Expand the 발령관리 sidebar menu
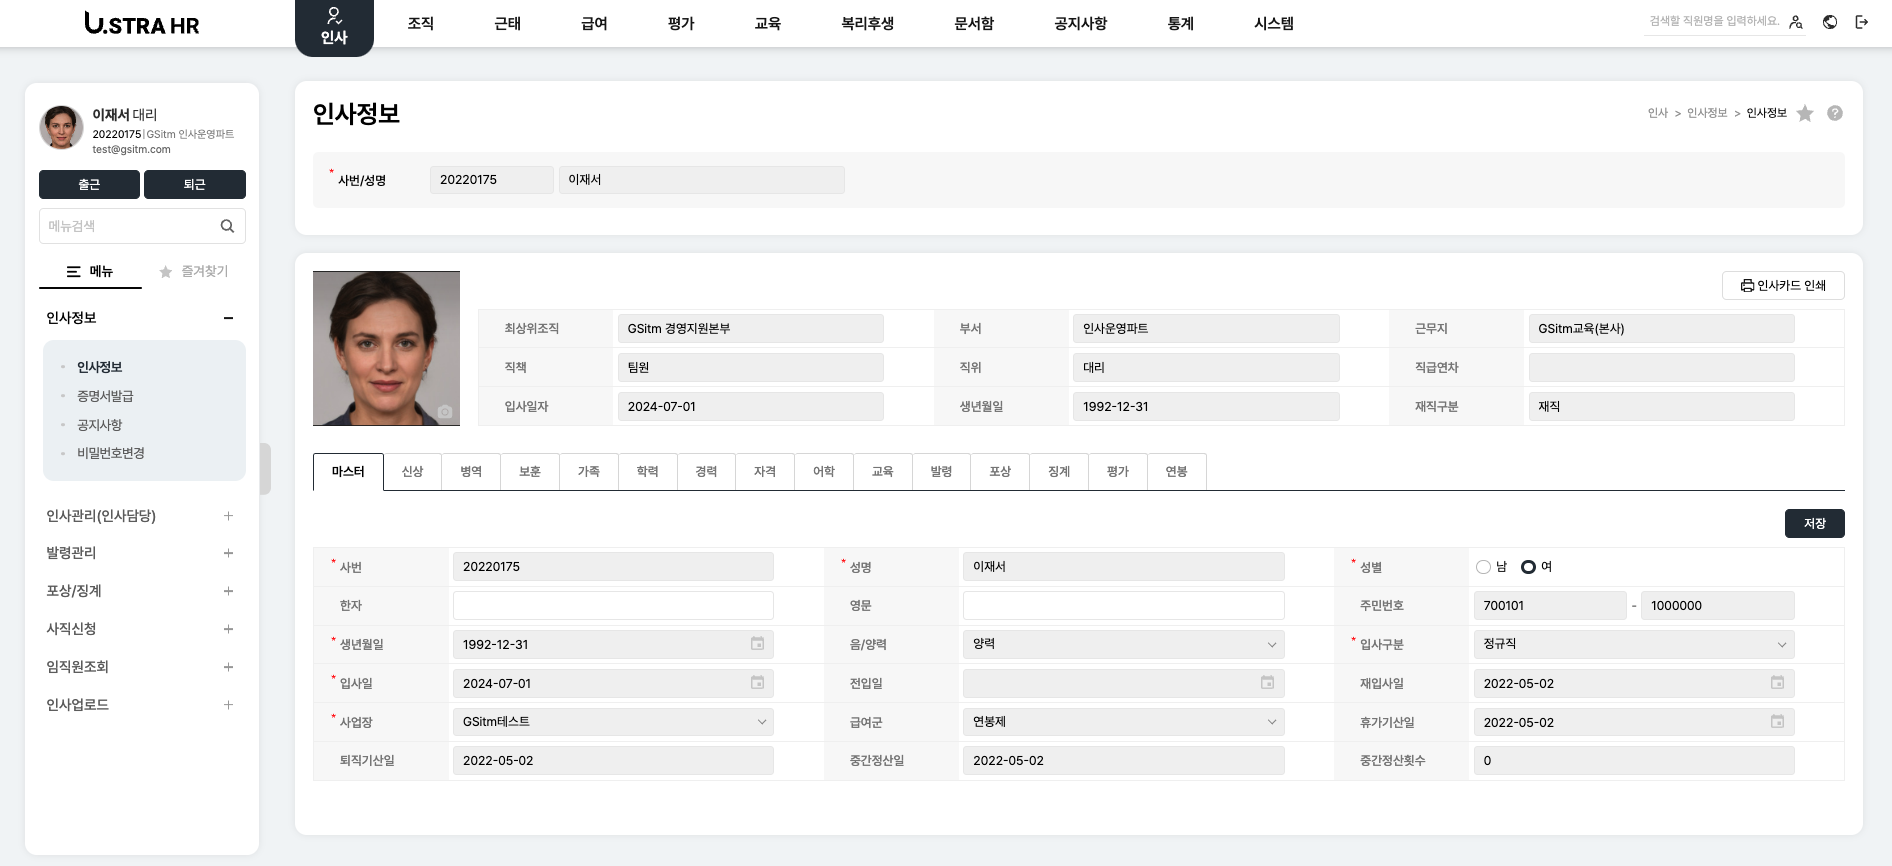This screenshot has height=866, width=1892. tap(228, 553)
